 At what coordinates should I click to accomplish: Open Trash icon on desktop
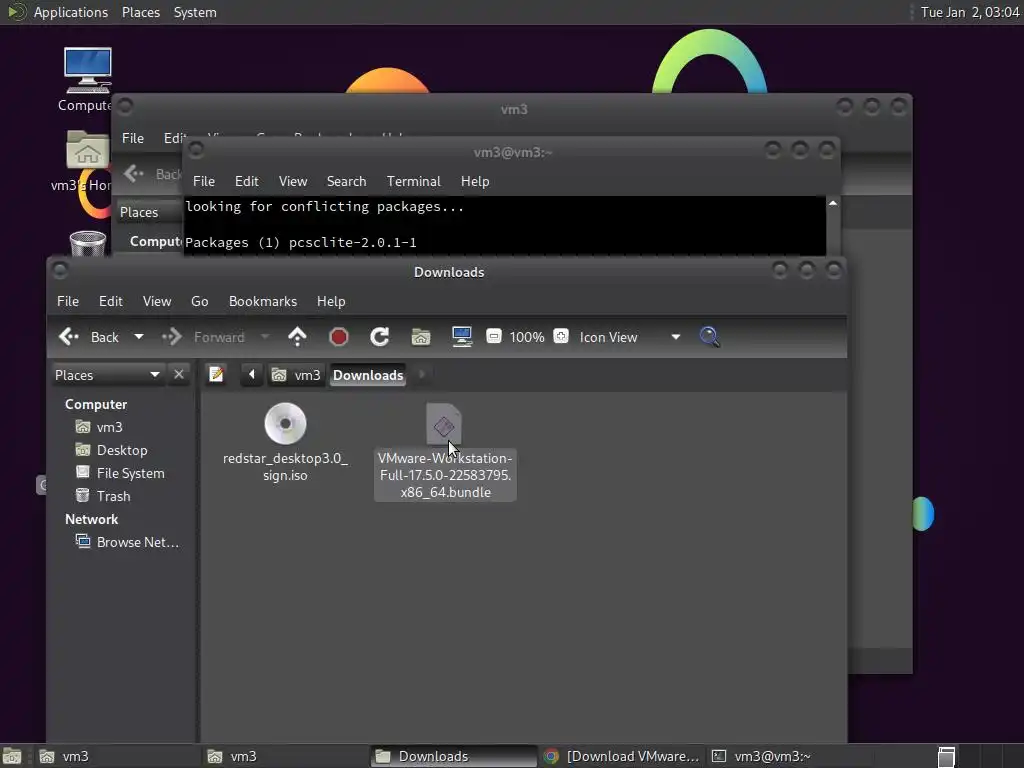tap(88, 243)
